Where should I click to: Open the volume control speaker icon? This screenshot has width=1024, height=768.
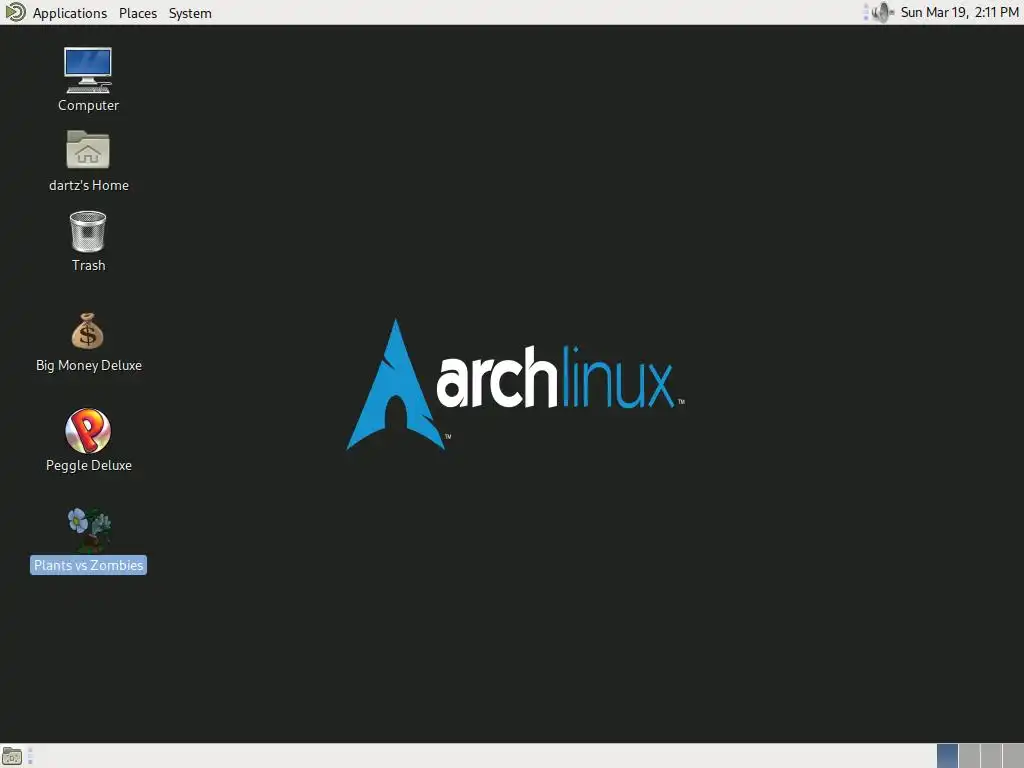tap(882, 12)
